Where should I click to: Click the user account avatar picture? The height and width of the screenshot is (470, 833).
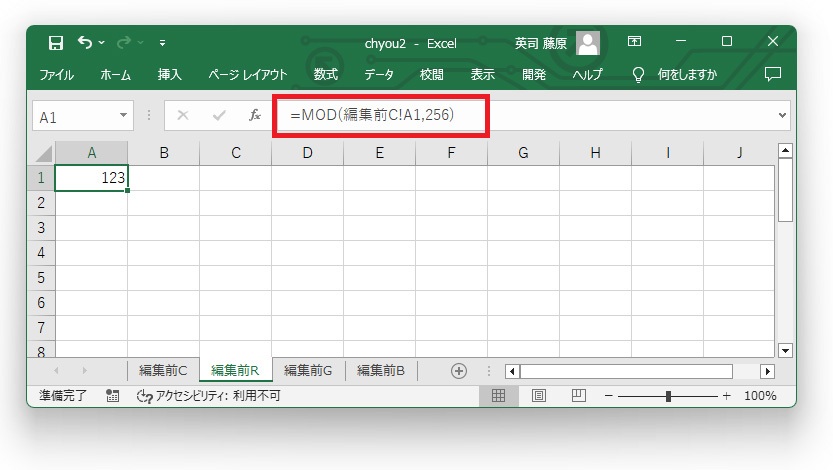pos(588,43)
